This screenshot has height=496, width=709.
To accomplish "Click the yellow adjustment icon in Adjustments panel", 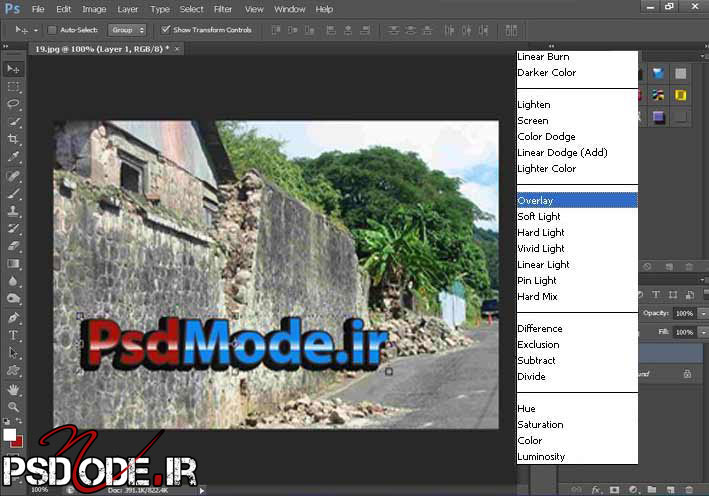I will (680, 95).
